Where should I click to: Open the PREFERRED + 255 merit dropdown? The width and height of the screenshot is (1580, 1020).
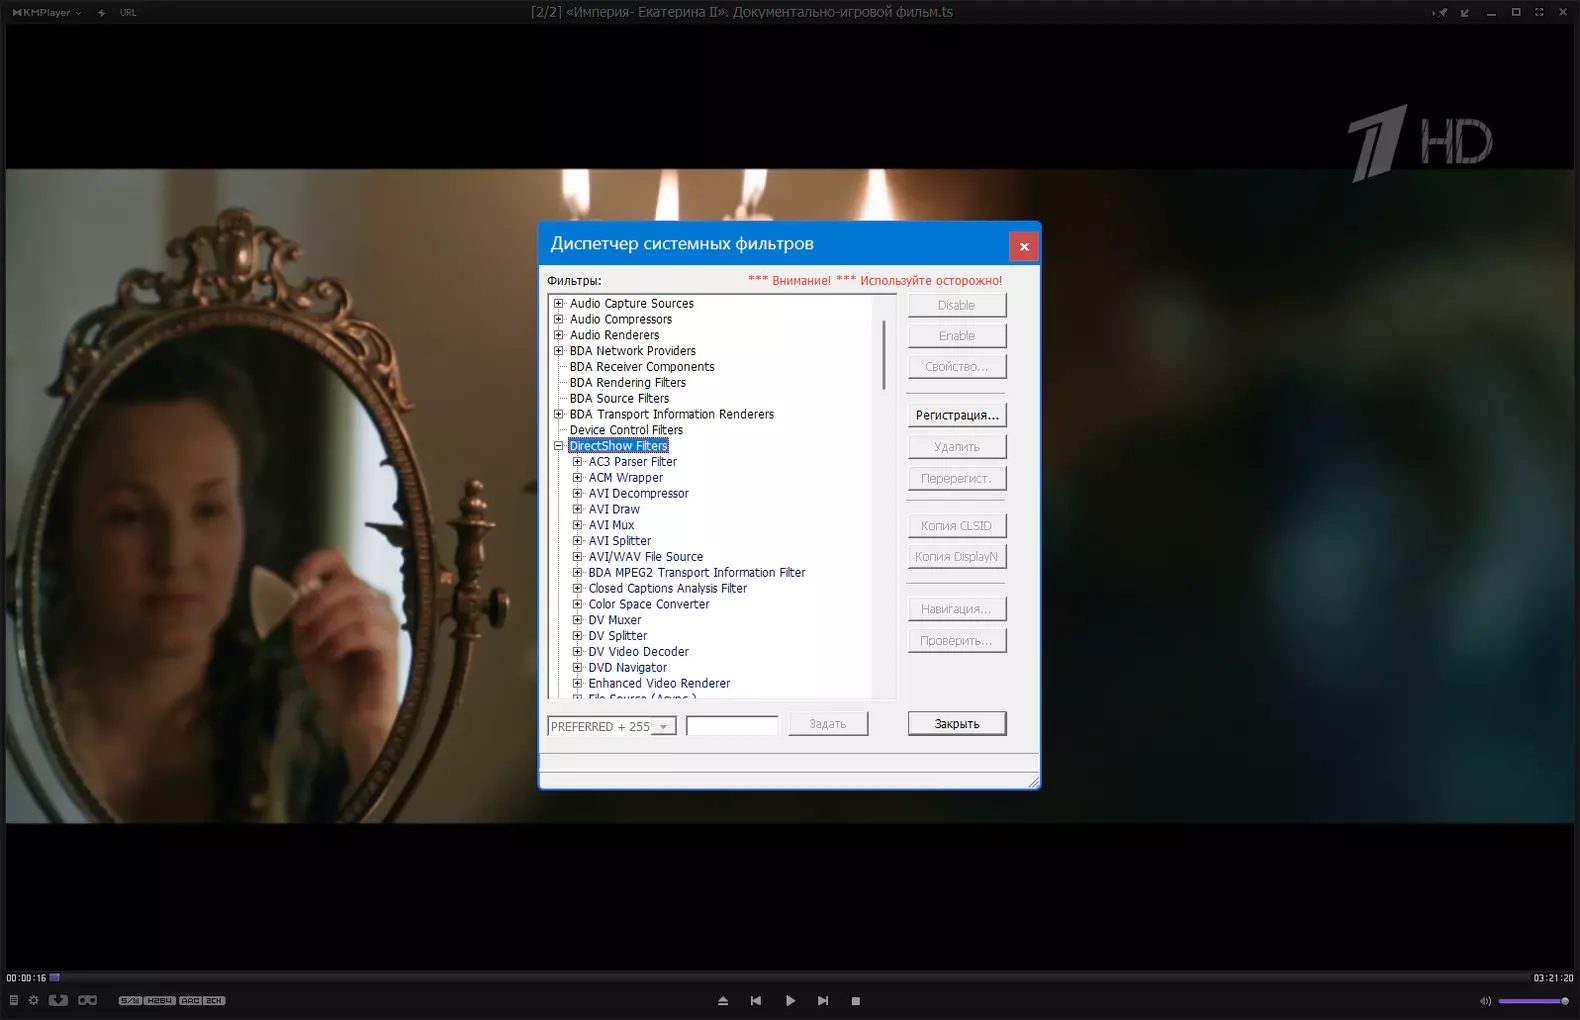point(612,727)
